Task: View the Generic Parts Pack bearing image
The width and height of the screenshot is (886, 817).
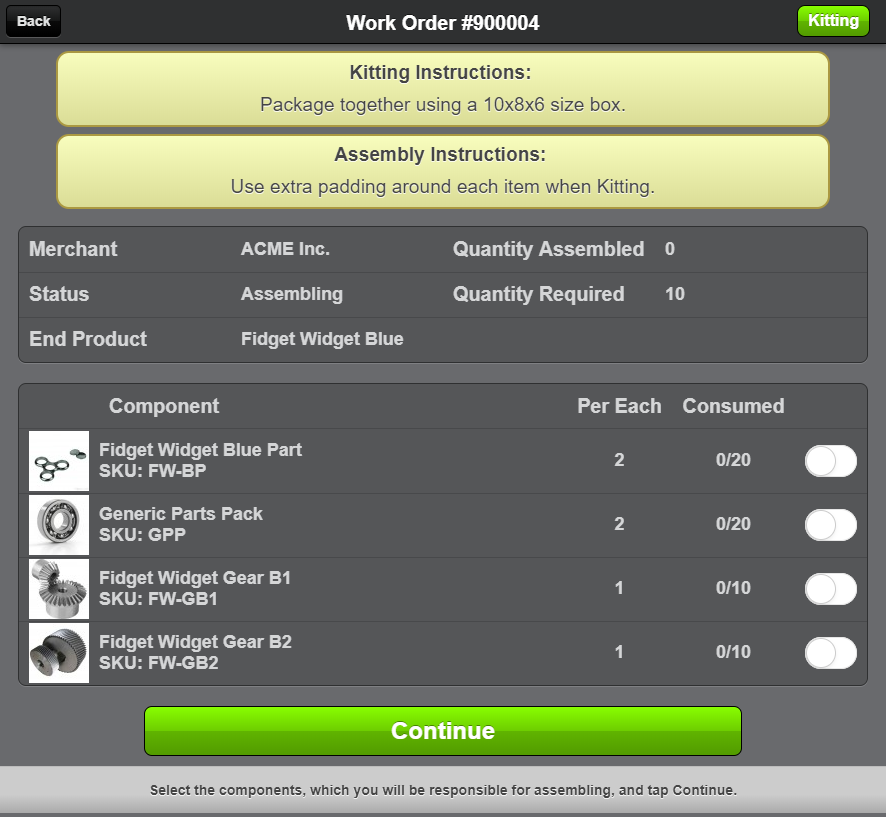Action: click(x=59, y=525)
